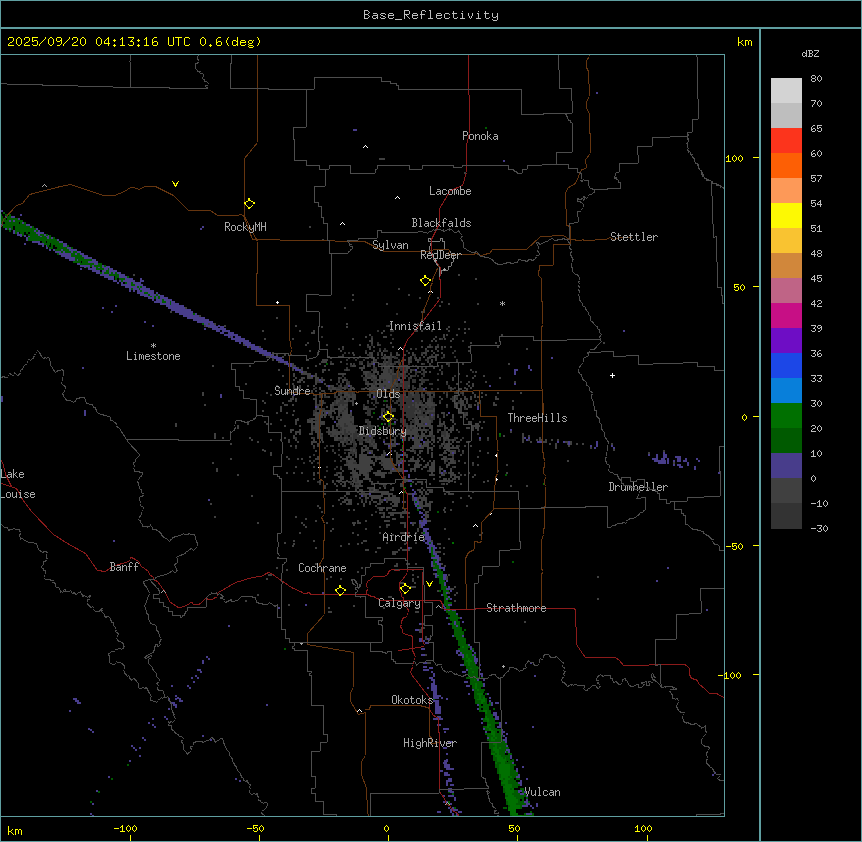Pick the red 60-65 dBZ legend swatch
Image resolution: width=862 pixels, height=842 pixels.
(786, 140)
